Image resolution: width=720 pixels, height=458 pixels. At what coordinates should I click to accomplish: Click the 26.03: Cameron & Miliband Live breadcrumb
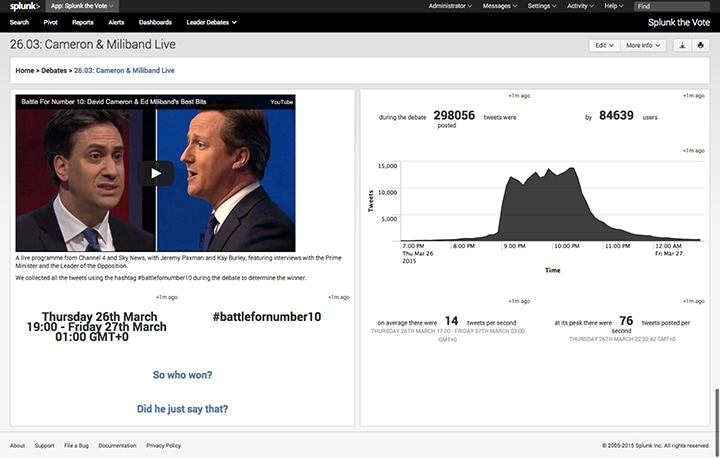124,70
